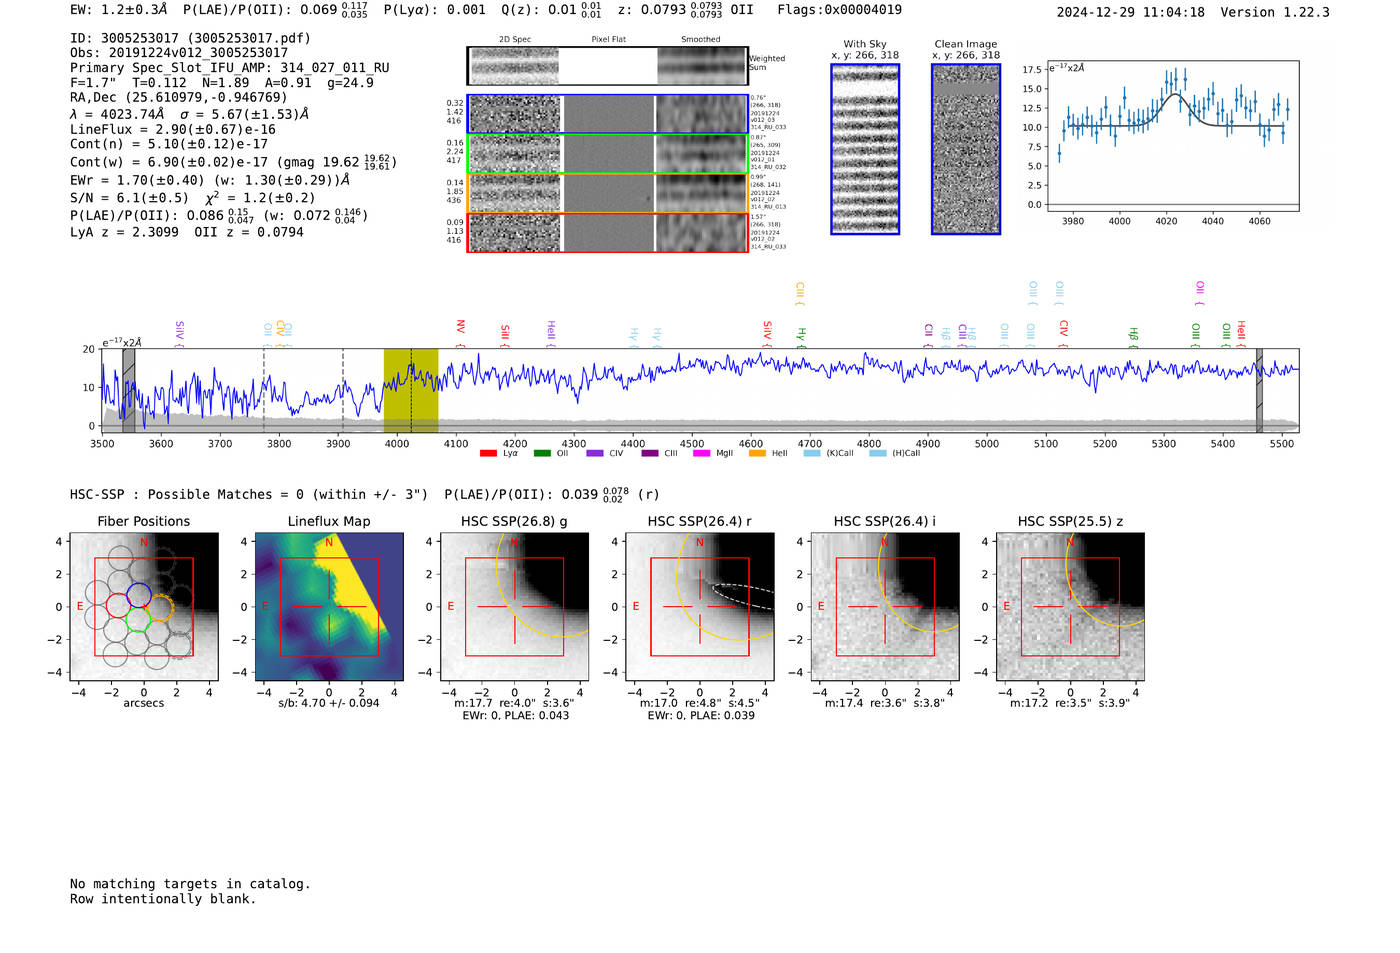Click the Q(z): 0.01 header value

(x=551, y=10)
